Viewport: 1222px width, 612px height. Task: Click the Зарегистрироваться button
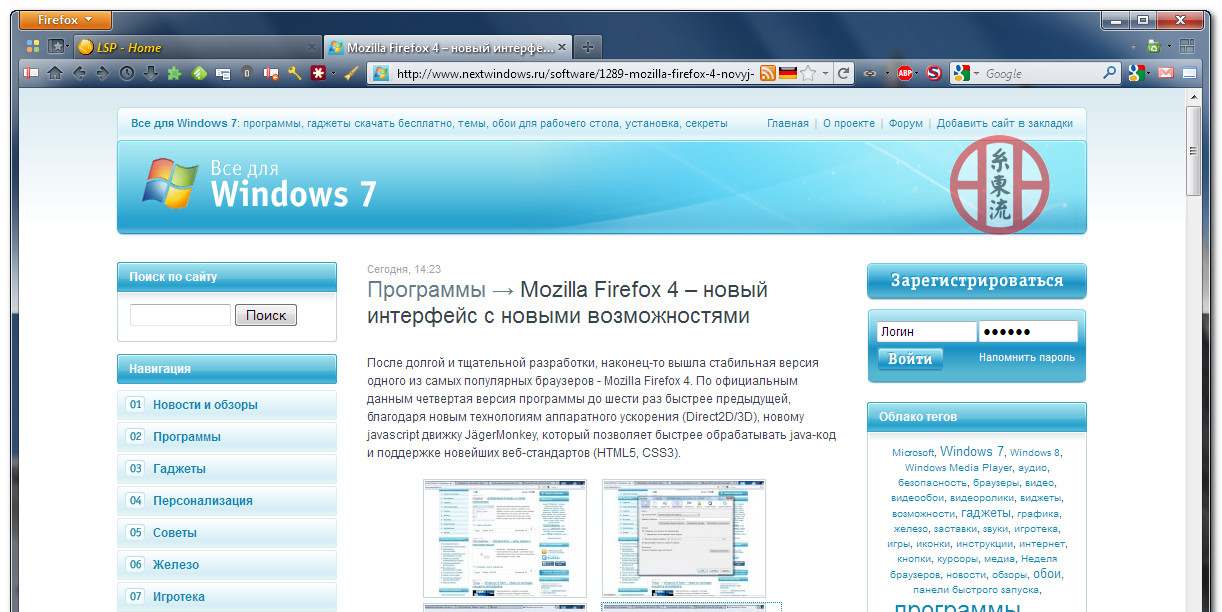(976, 281)
